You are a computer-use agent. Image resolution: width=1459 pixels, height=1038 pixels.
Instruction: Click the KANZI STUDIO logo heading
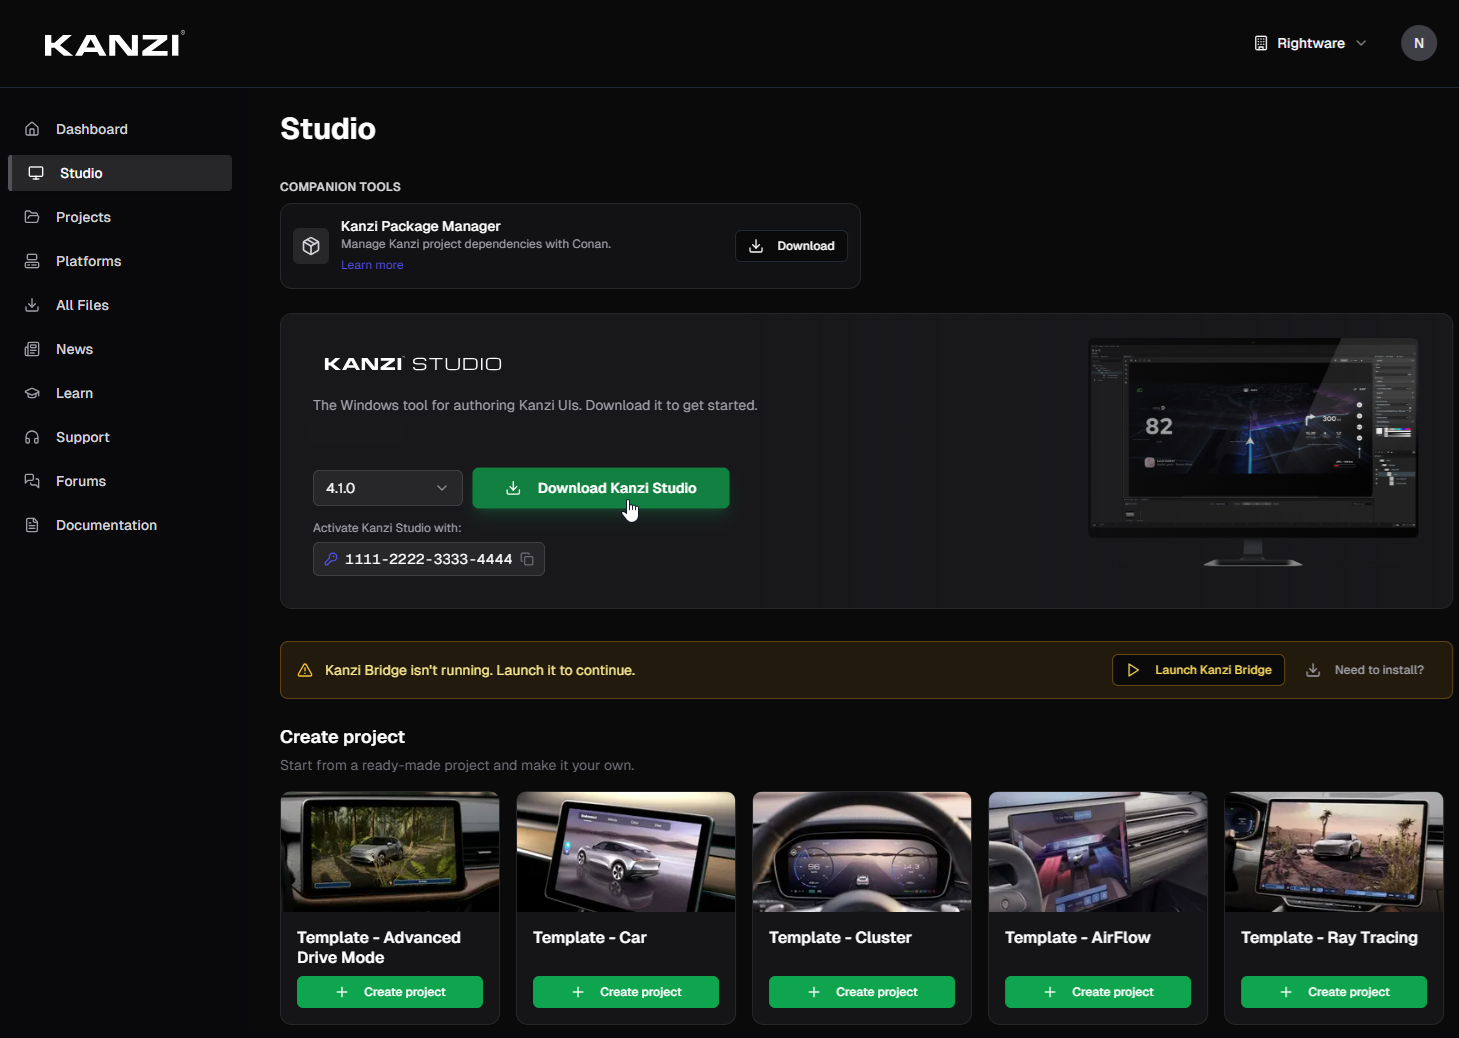(x=412, y=364)
